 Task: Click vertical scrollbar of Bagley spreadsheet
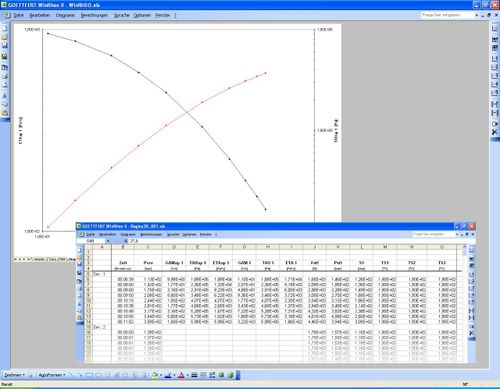[464, 303]
